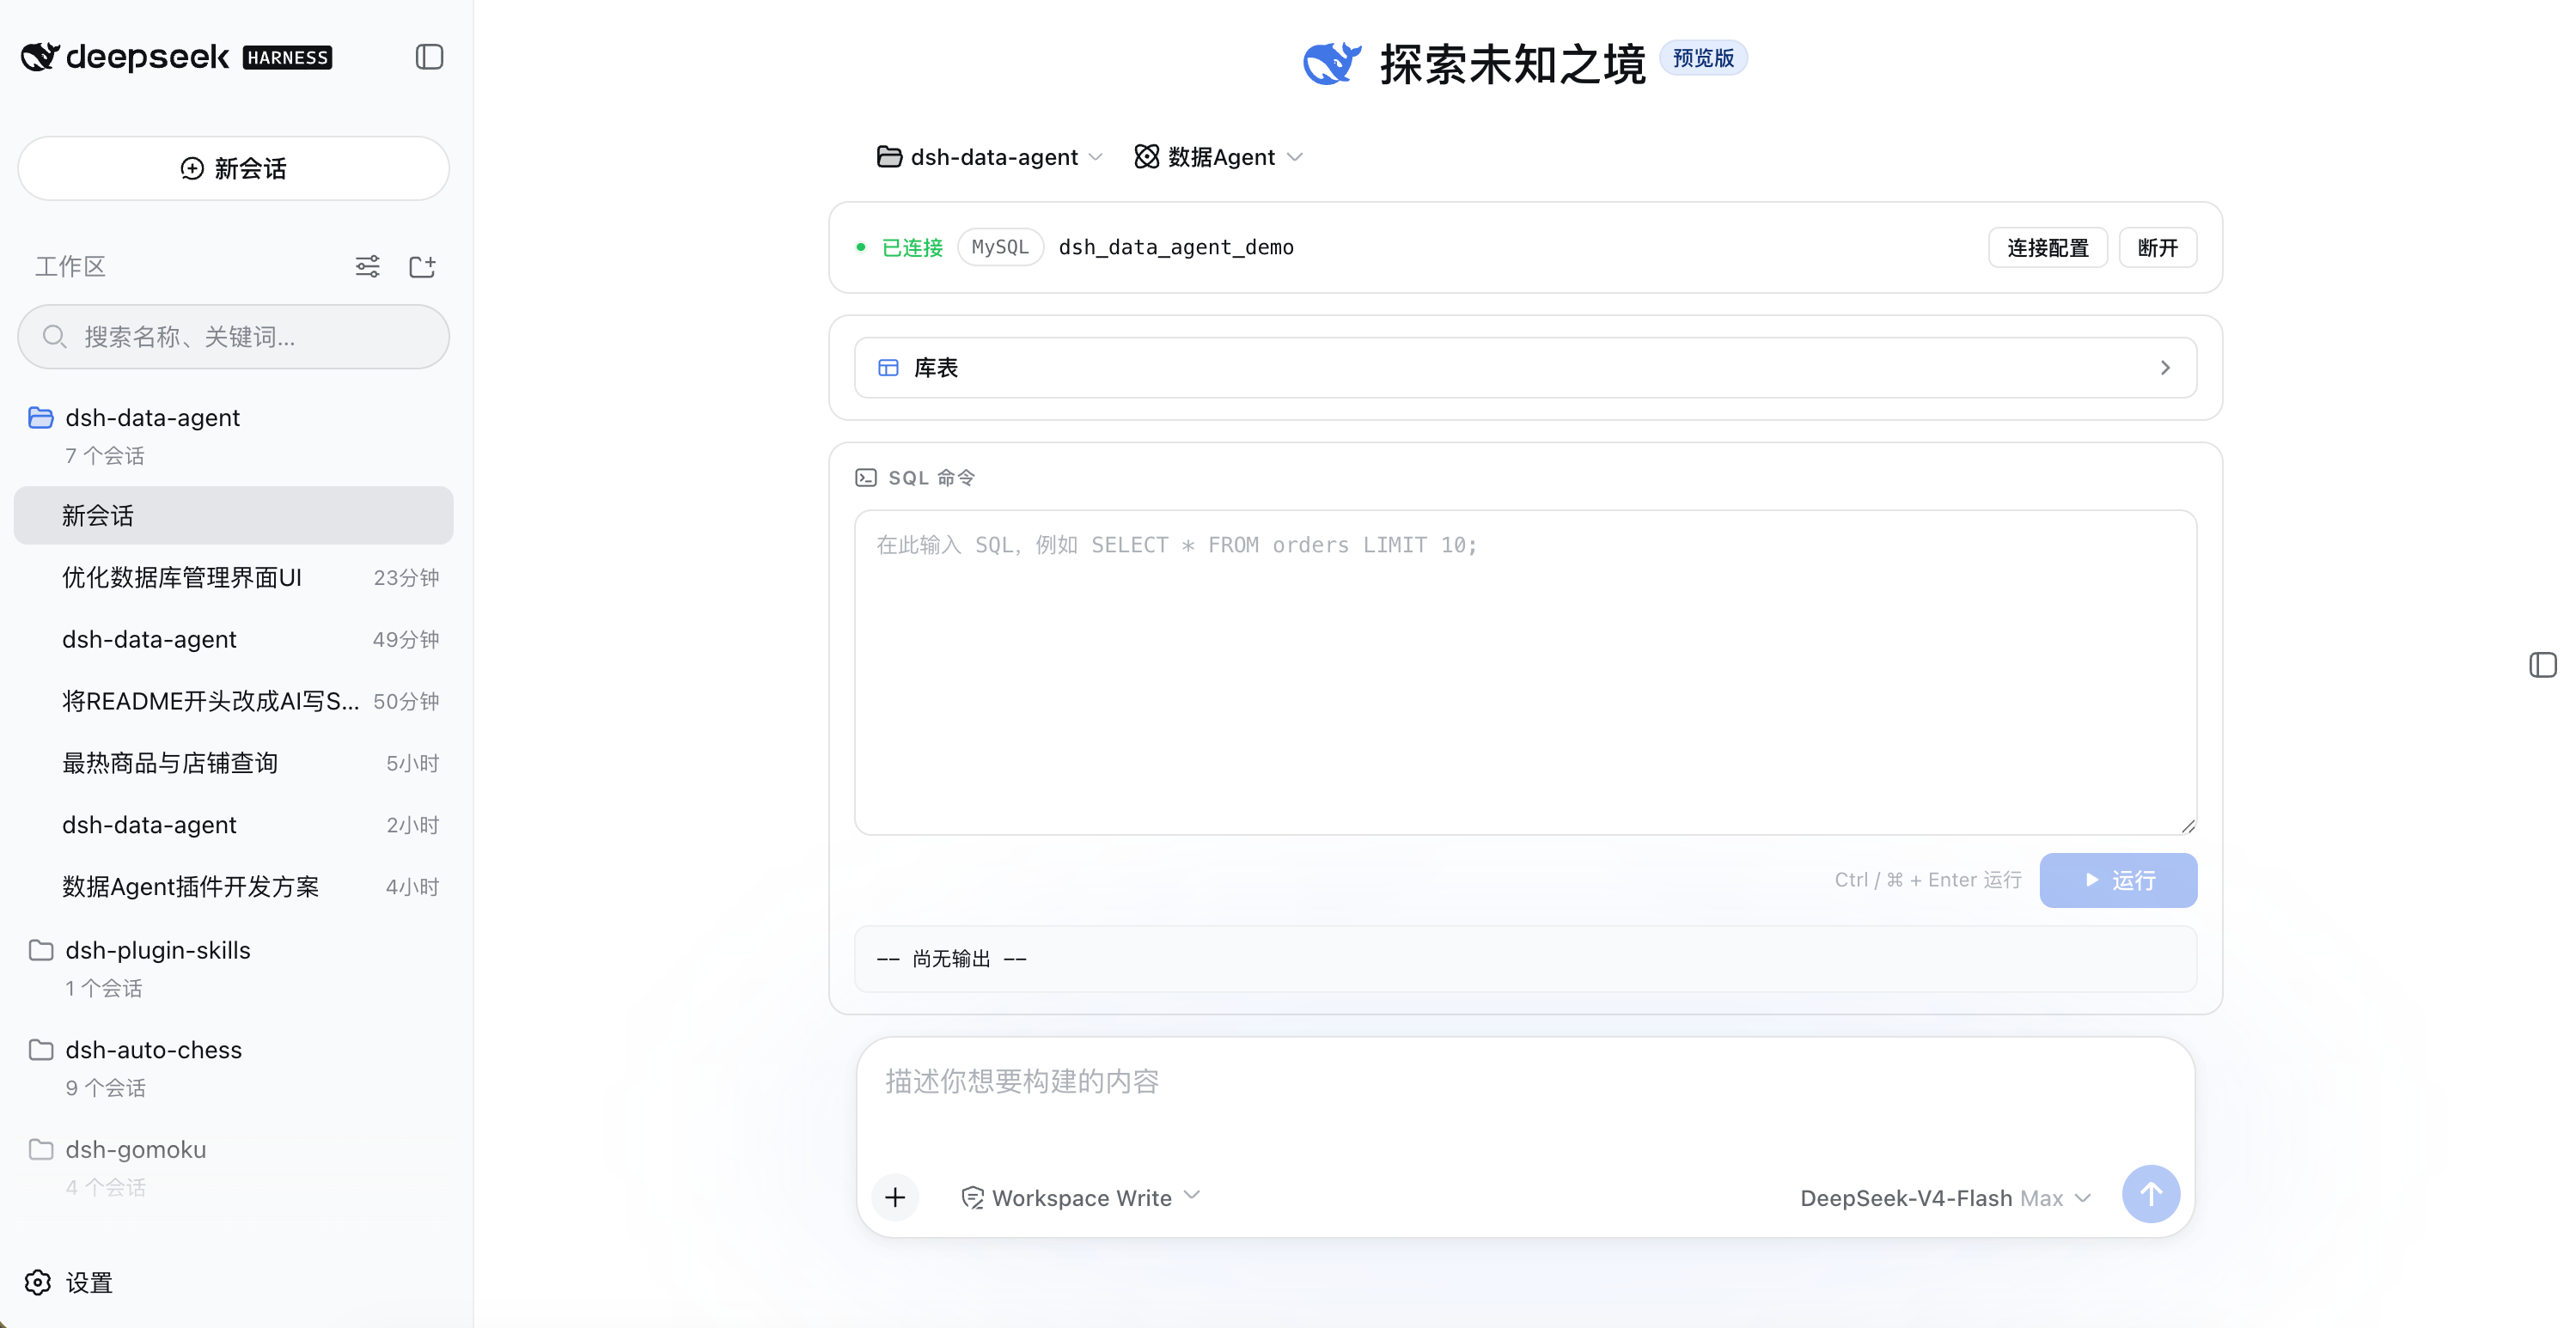The width and height of the screenshot is (2576, 1328).
Task: Click the MySQL database type badge
Action: pyautogui.click(x=1000, y=247)
